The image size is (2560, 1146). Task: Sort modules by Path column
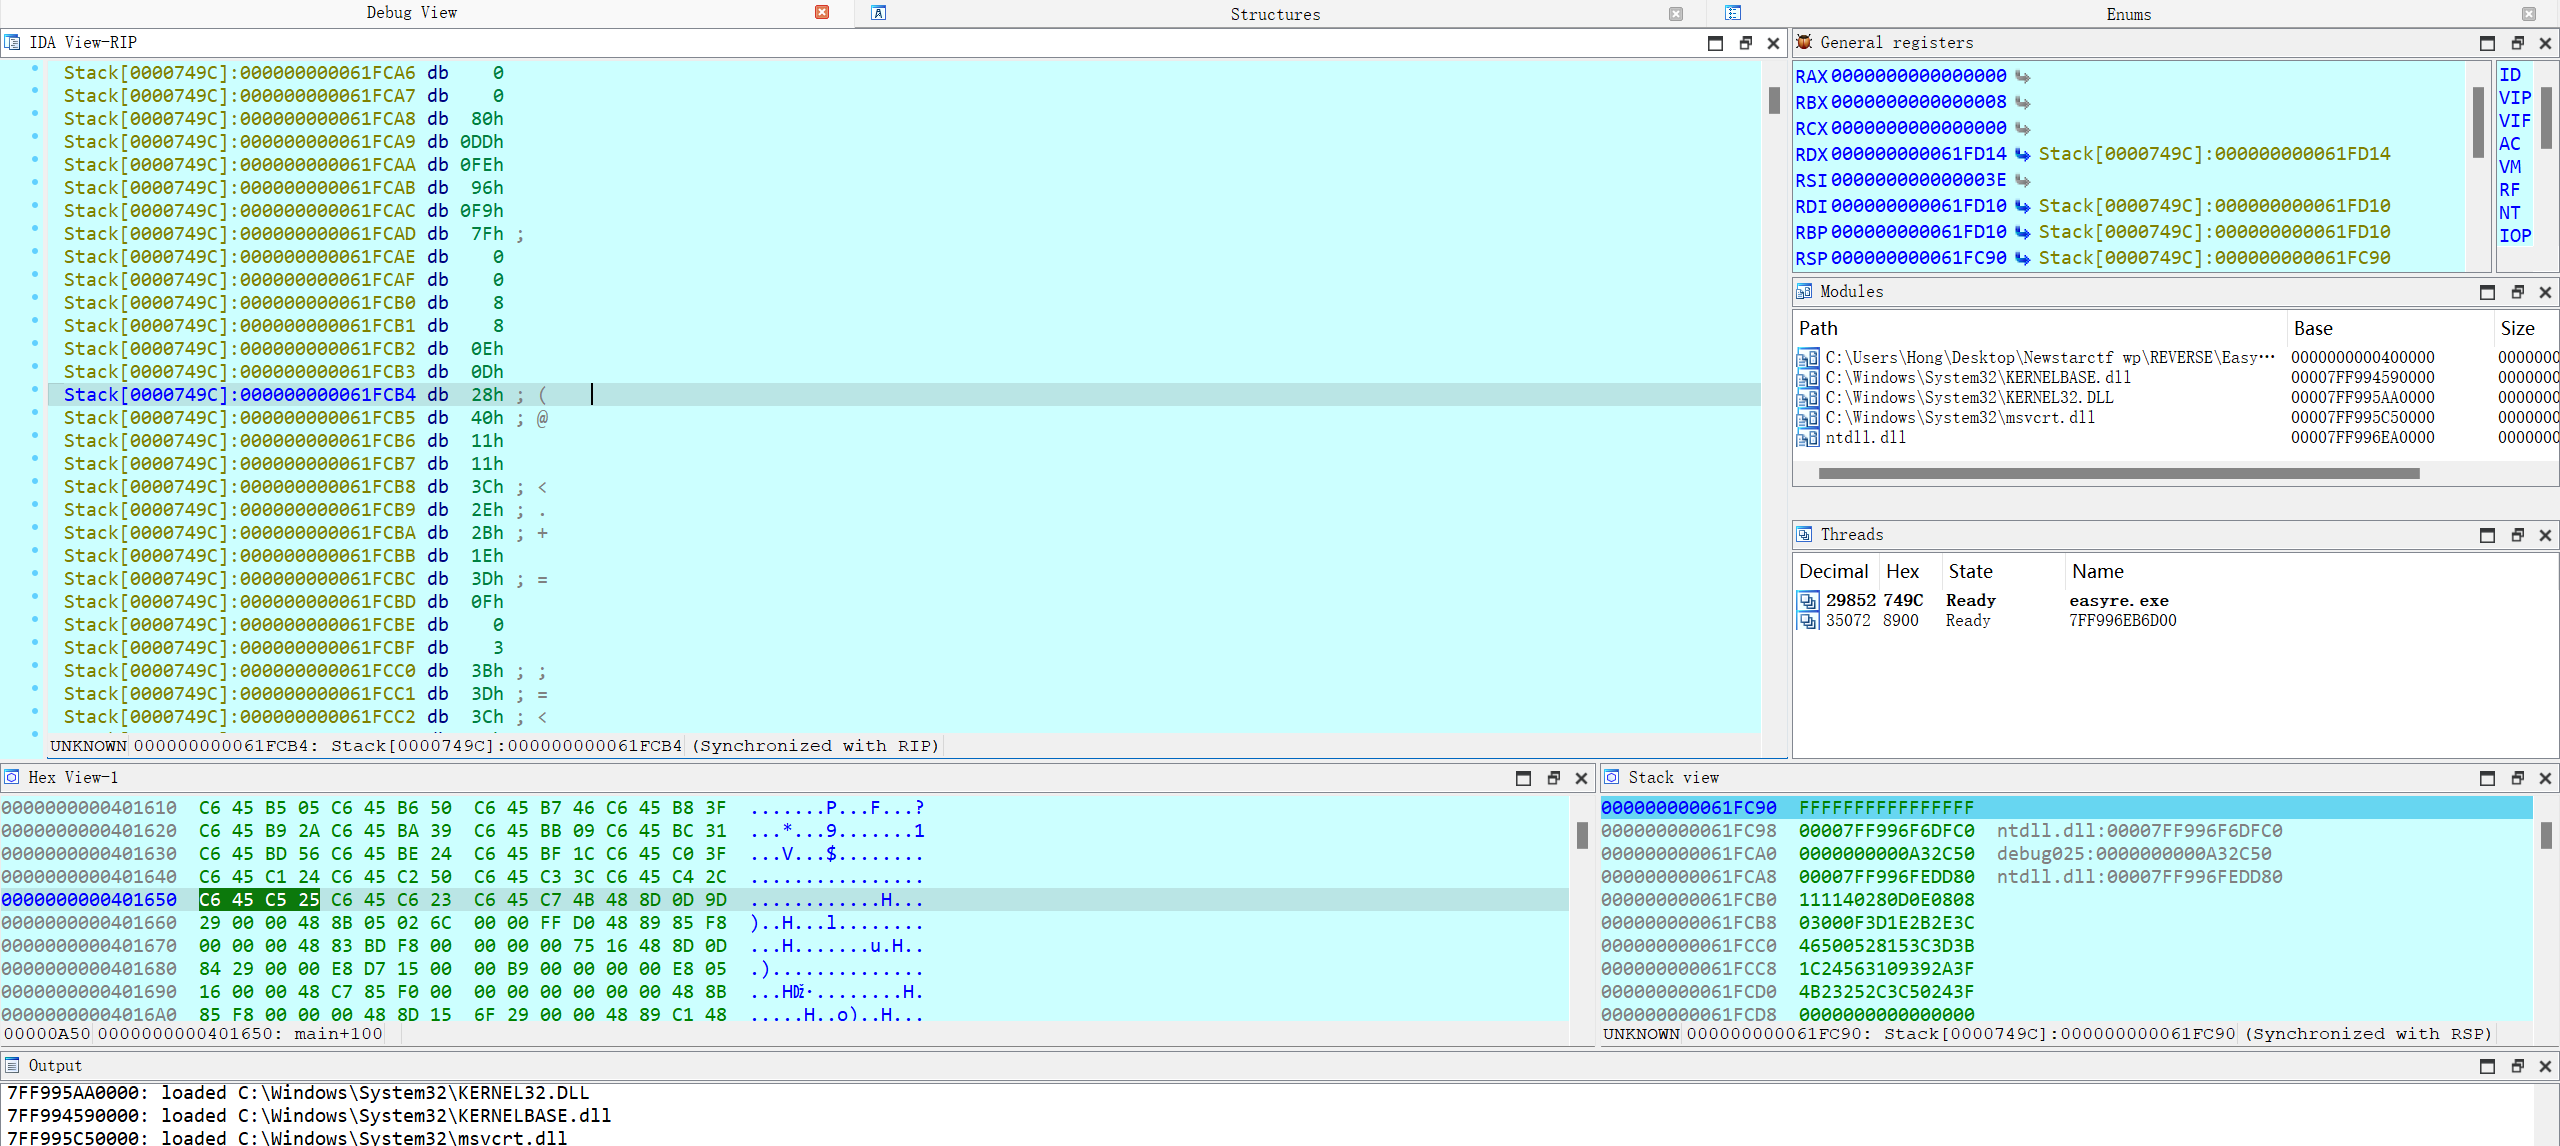[2039, 328]
